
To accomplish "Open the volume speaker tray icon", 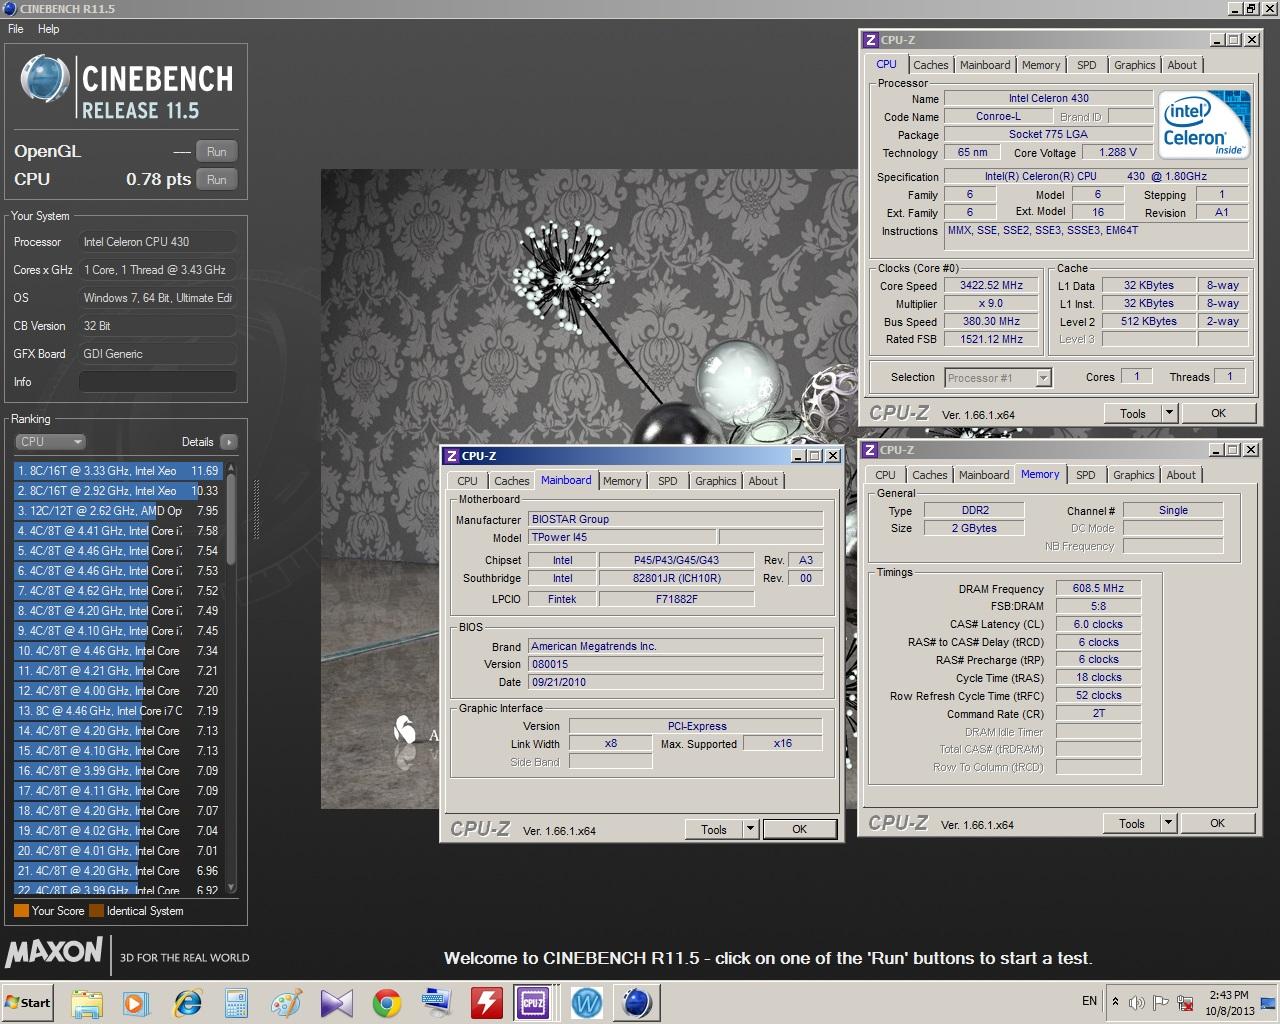I will point(1137,1002).
